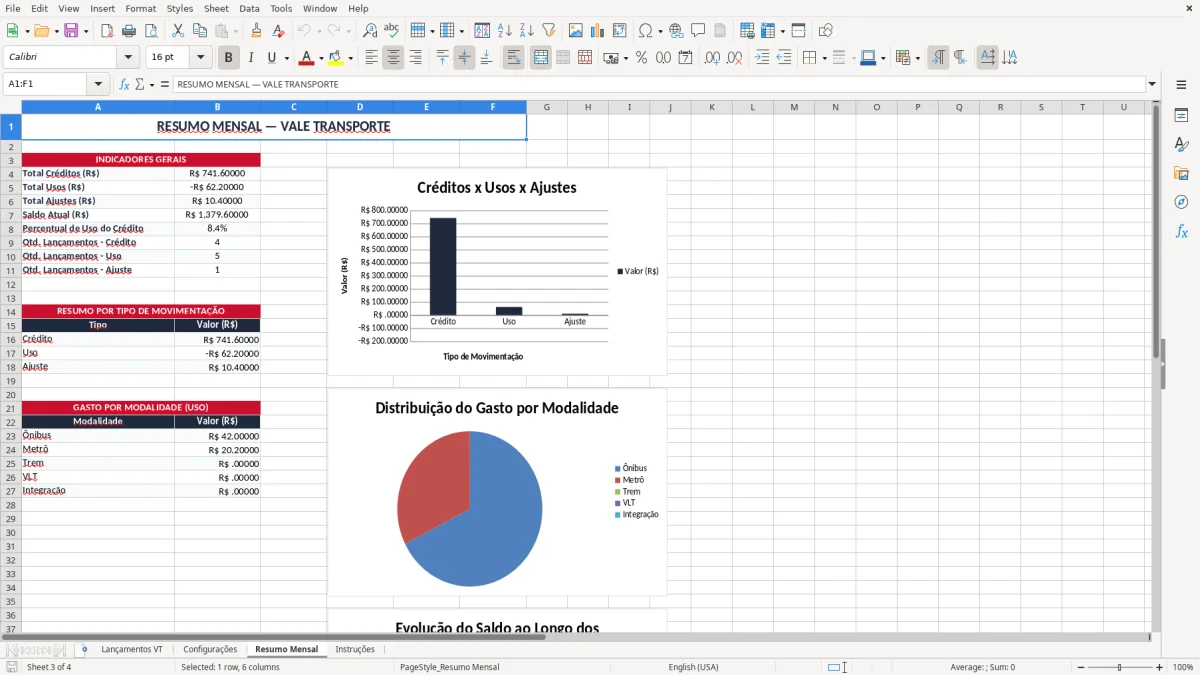The height and width of the screenshot is (675, 1200).
Task: Click the Insert Chart icon
Action: tap(598, 31)
